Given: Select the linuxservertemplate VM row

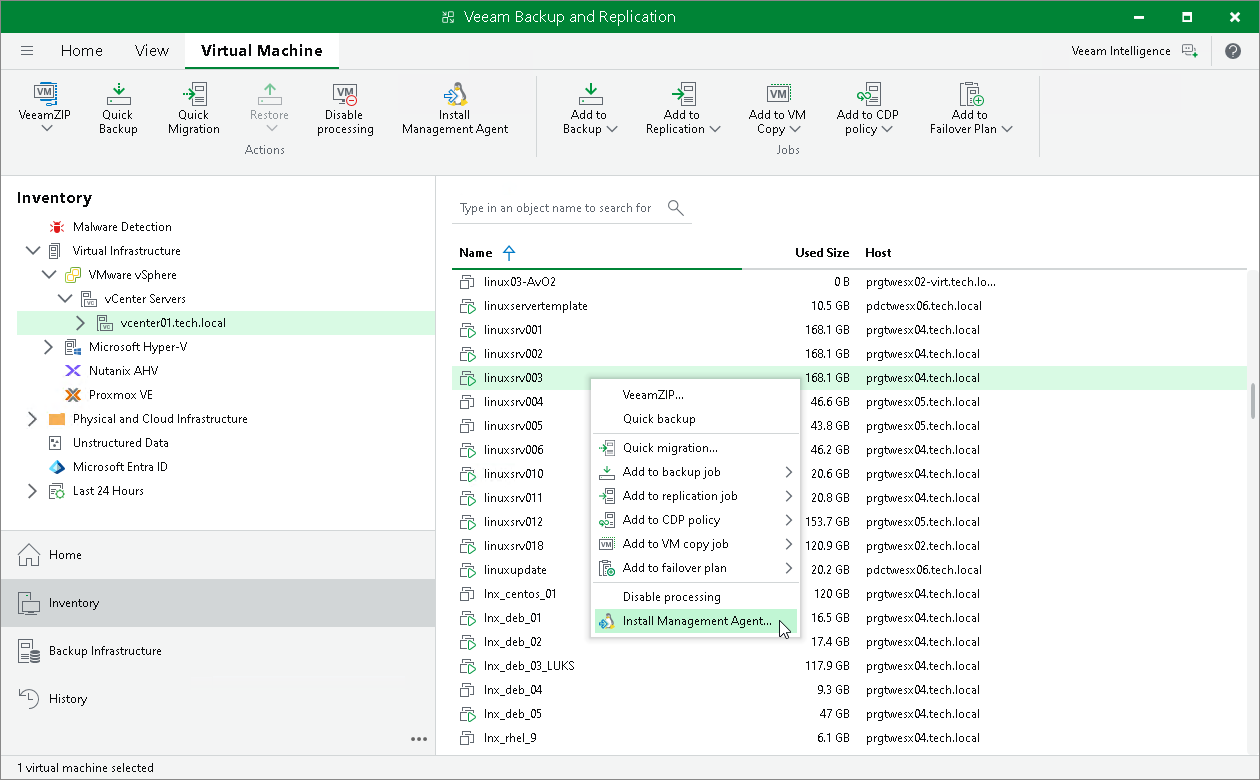Looking at the screenshot, I should pos(849,306).
